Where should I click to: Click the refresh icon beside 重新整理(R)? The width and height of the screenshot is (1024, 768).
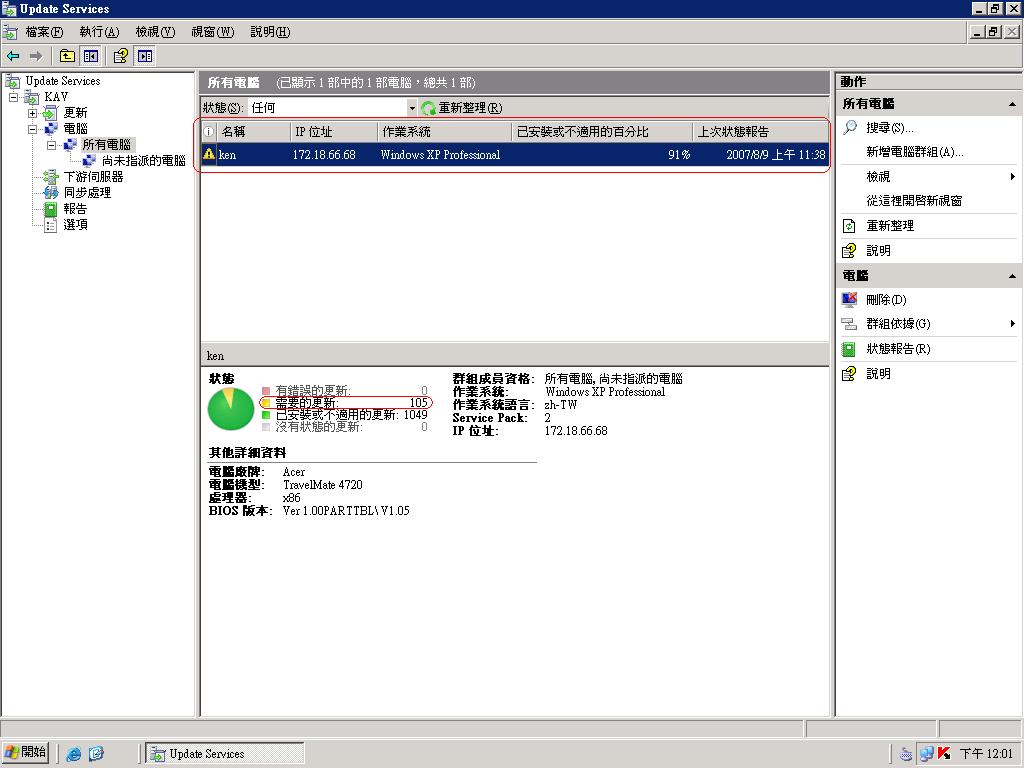[428, 108]
